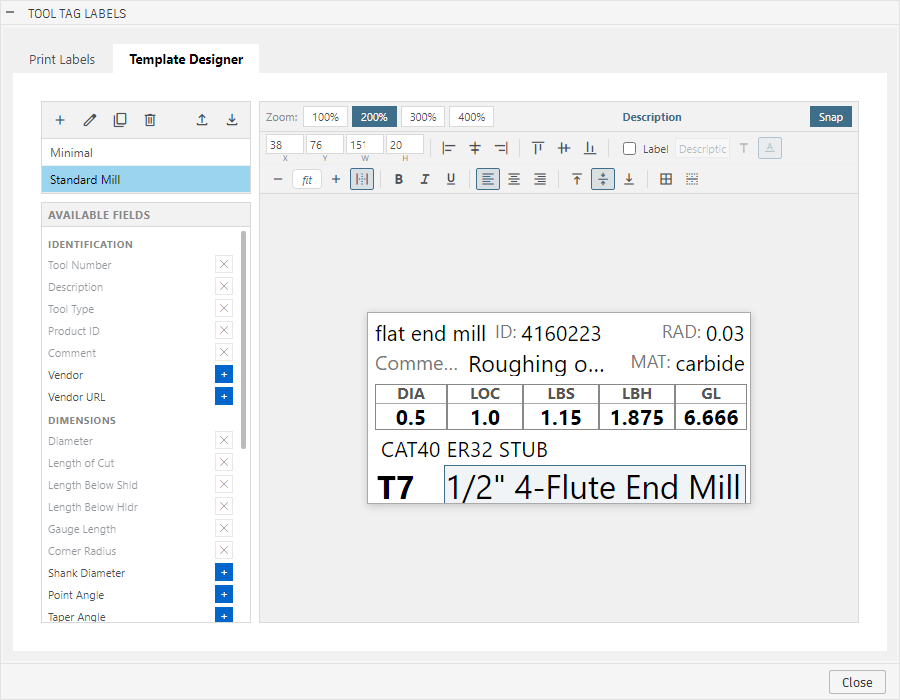Rename template with the pencil icon
This screenshot has width=900, height=700.
tap(90, 120)
